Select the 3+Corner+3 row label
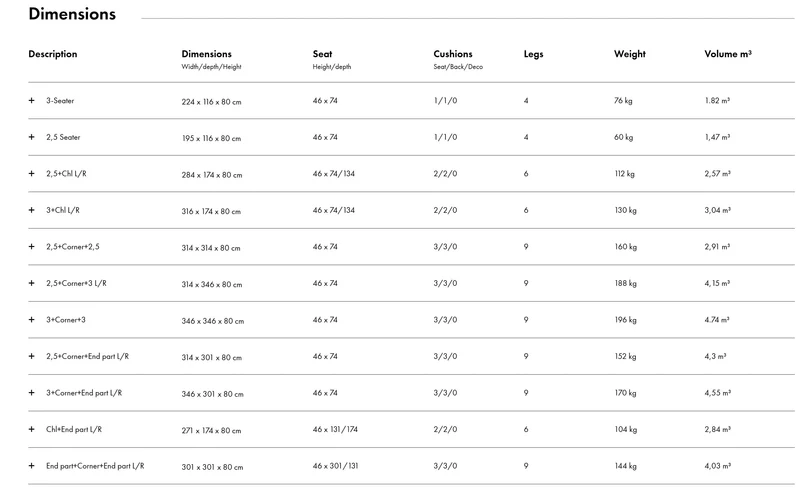800x493 pixels. click(x=66, y=319)
